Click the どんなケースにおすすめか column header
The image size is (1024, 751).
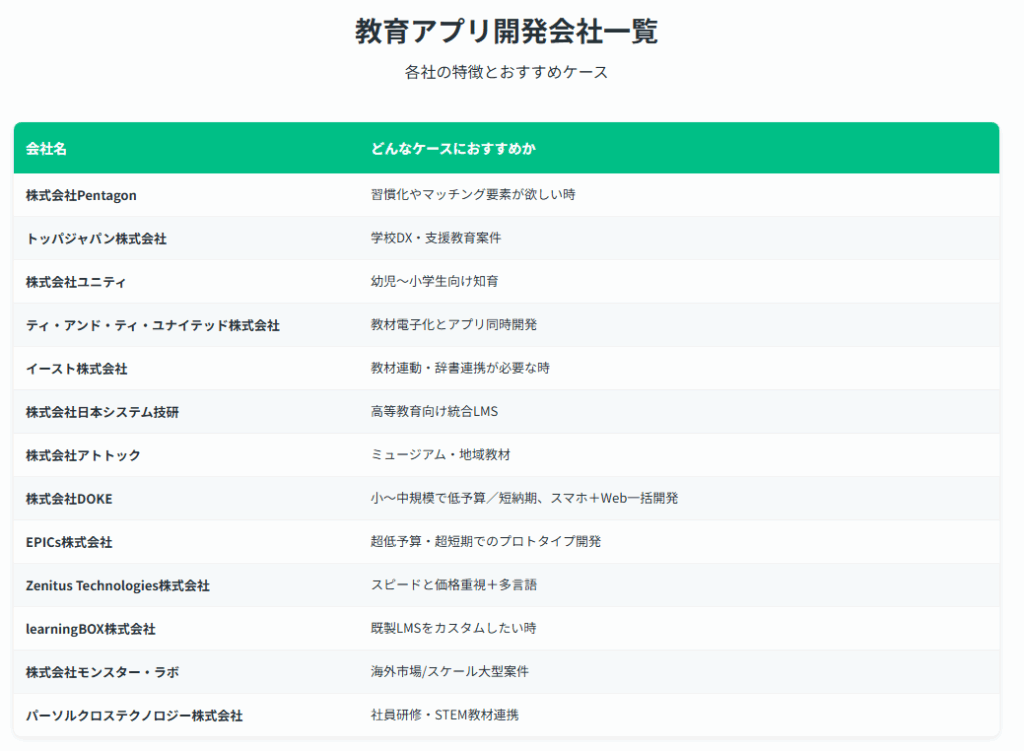click(453, 149)
